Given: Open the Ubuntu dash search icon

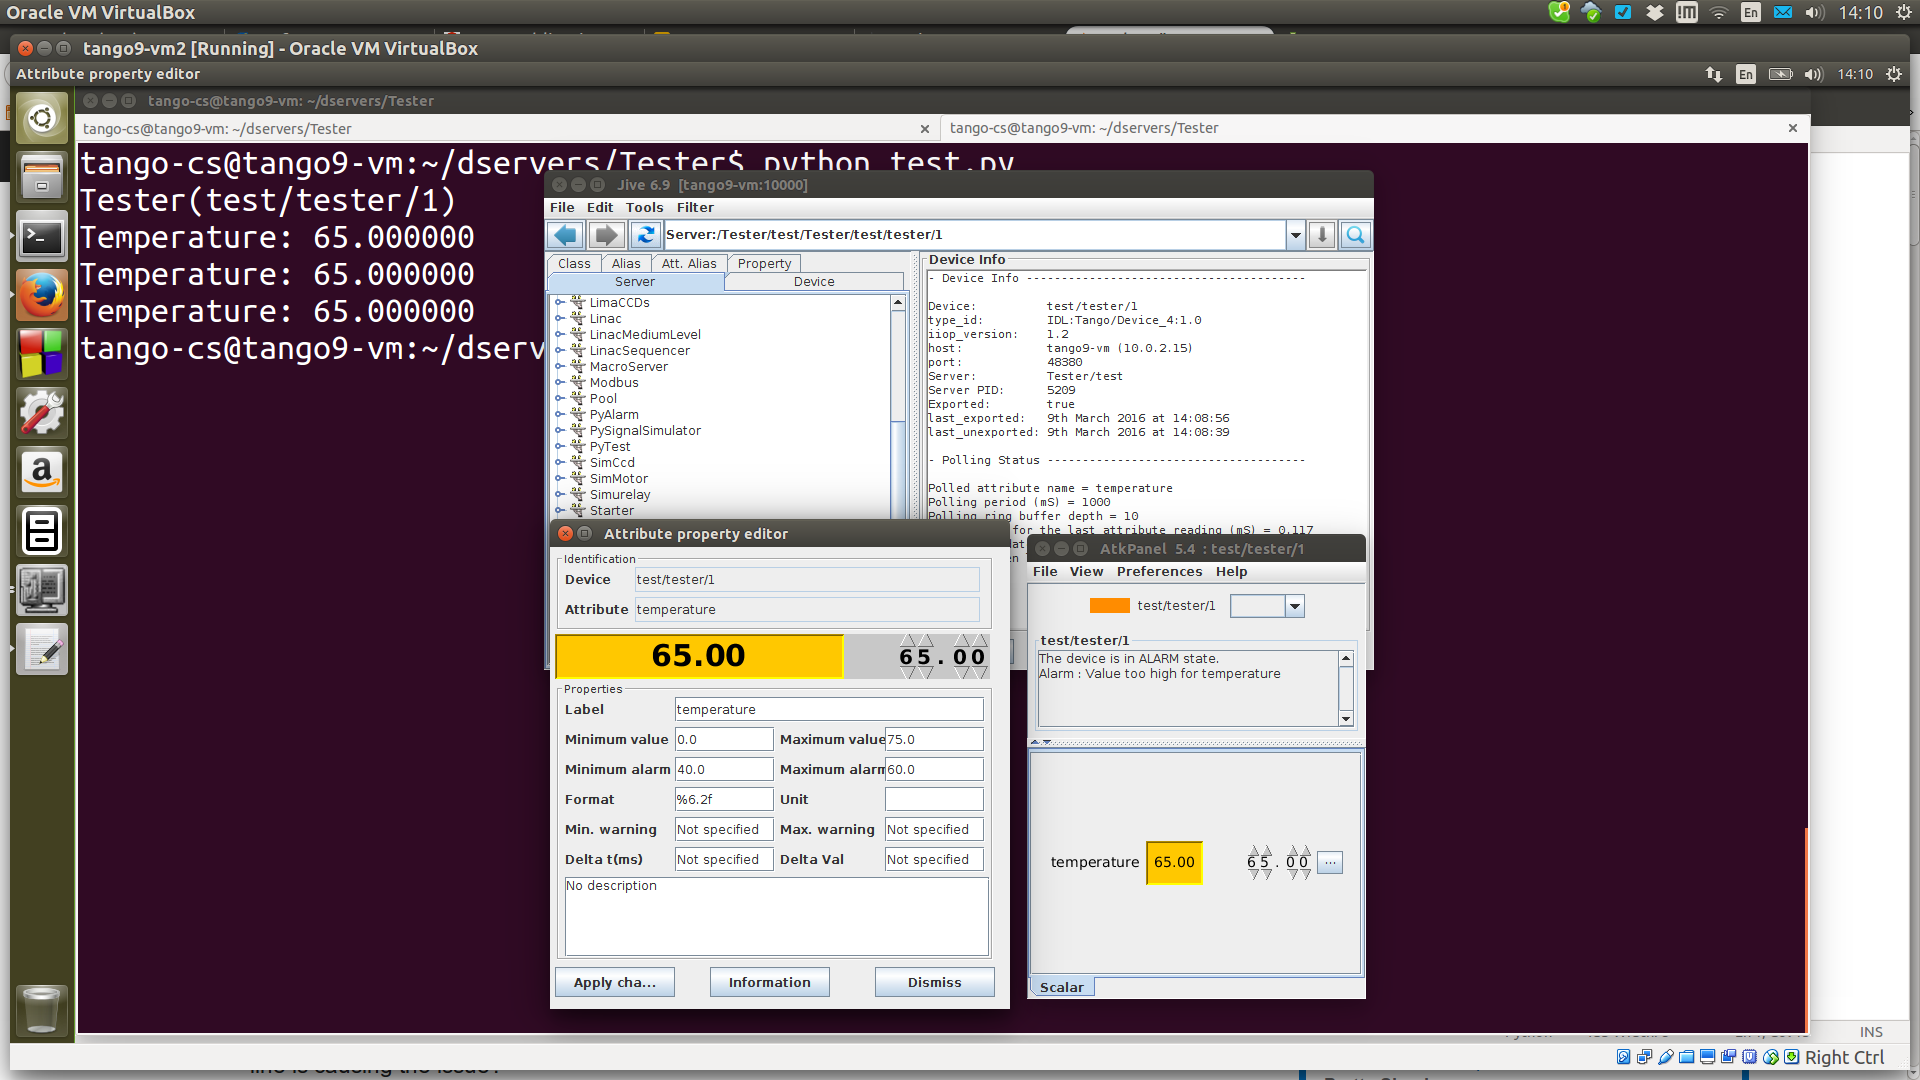Looking at the screenshot, I should tap(42, 119).
